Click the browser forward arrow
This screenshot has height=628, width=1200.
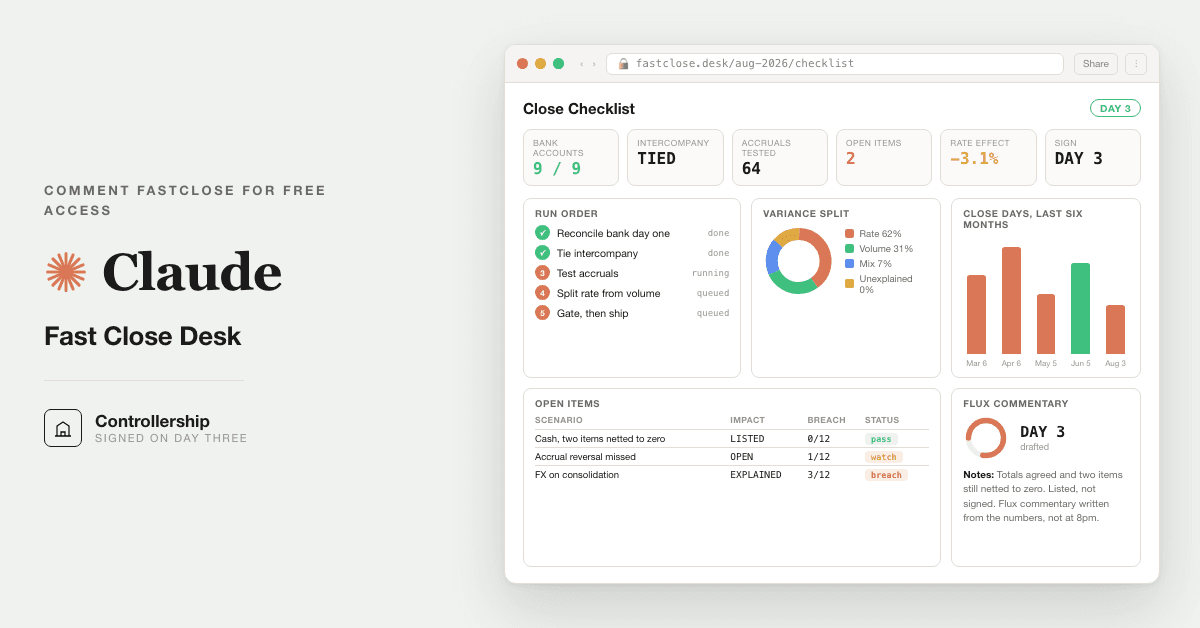click(x=594, y=64)
